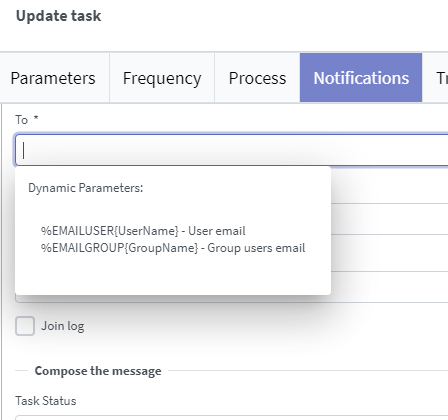The image size is (448, 420).
Task: Click the Dynamic Parameters heading
Action: tap(86, 188)
